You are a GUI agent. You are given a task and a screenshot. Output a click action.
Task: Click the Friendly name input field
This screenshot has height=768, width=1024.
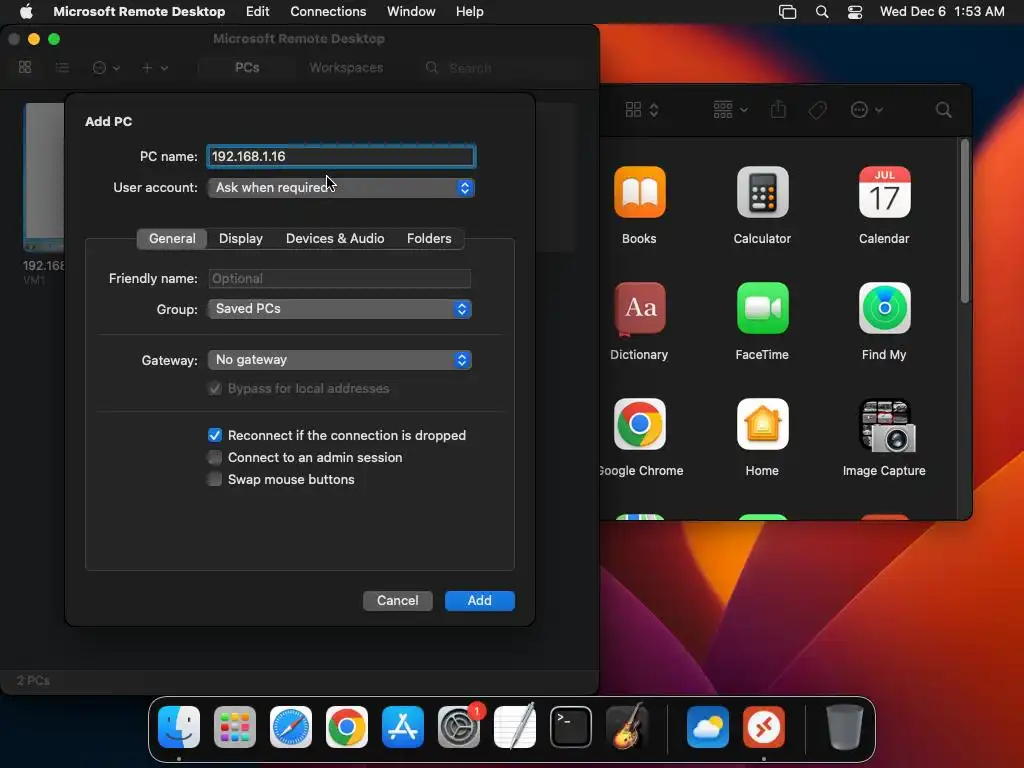point(340,278)
